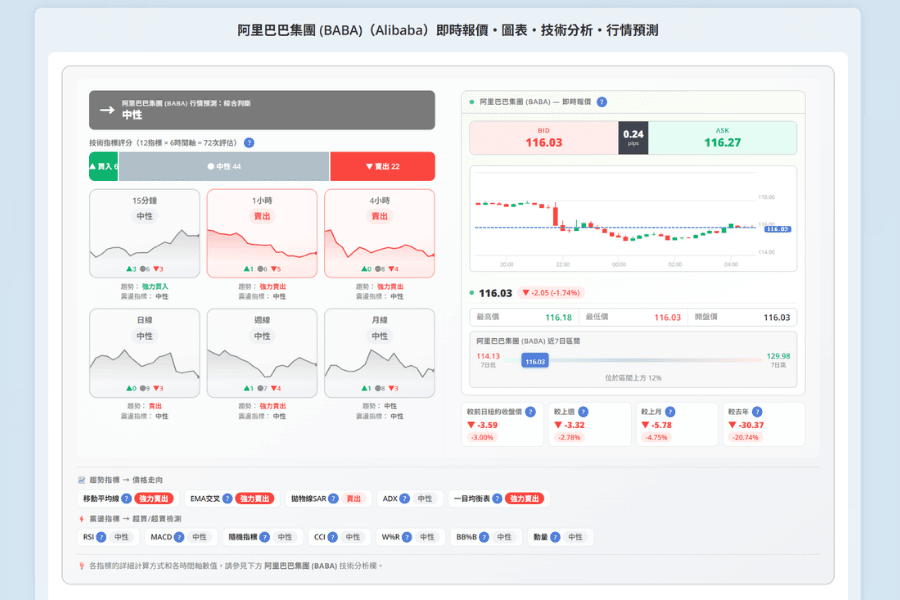Click the 0.24 pips spread box
900x600 pixels.
point(633,138)
